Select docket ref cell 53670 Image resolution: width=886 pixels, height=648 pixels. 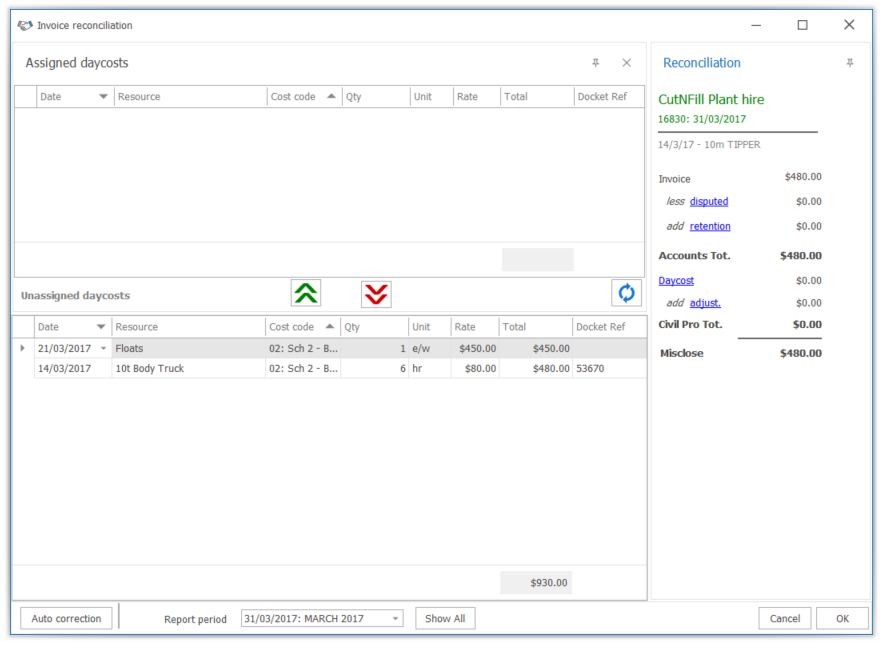[x=610, y=368]
